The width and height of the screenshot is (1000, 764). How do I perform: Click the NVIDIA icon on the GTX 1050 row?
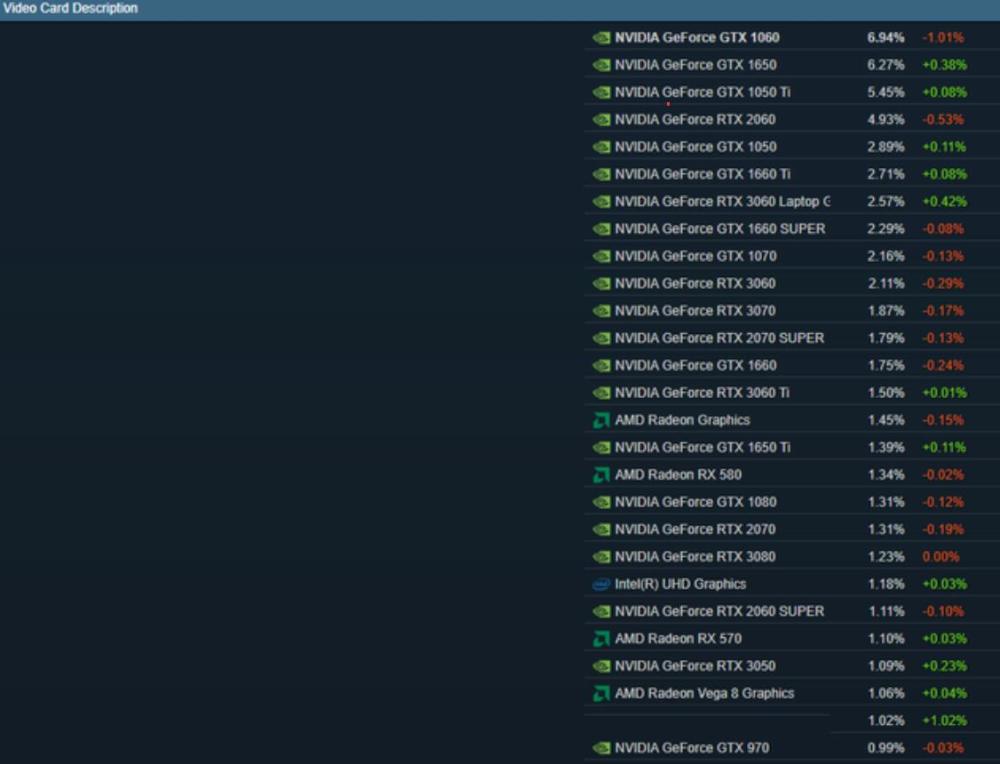601,147
